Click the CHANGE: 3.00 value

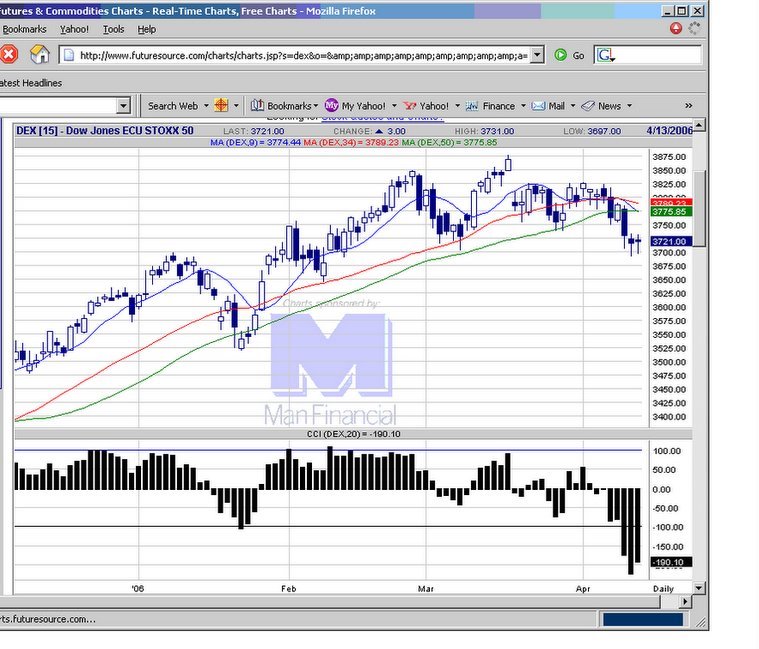(x=369, y=131)
